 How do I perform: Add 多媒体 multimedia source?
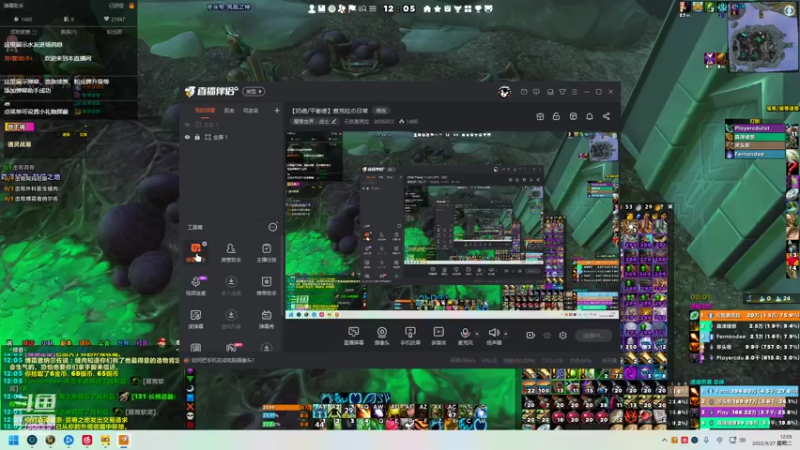coord(438,336)
